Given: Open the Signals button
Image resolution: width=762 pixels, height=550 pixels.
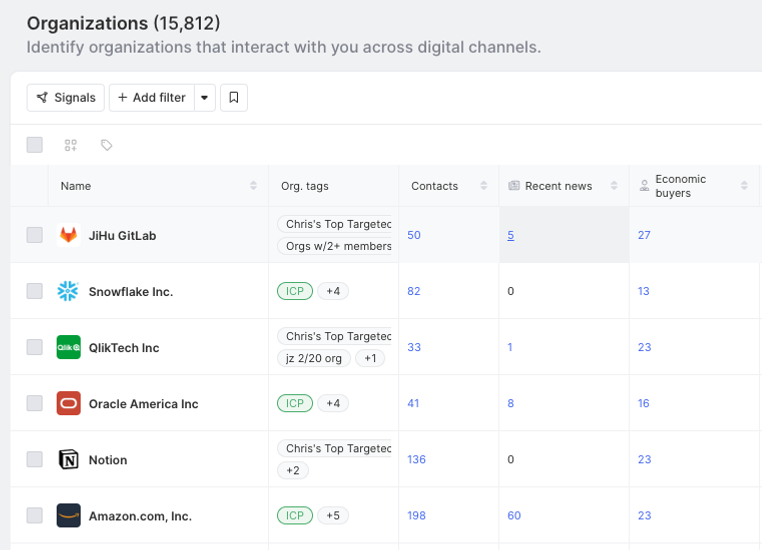Looking at the screenshot, I should [x=66, y=98].
